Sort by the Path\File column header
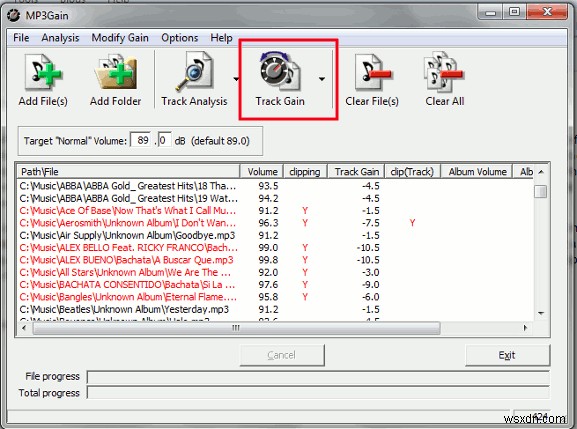The height and width of the screenshot is (429, 577). pos(128,171)
